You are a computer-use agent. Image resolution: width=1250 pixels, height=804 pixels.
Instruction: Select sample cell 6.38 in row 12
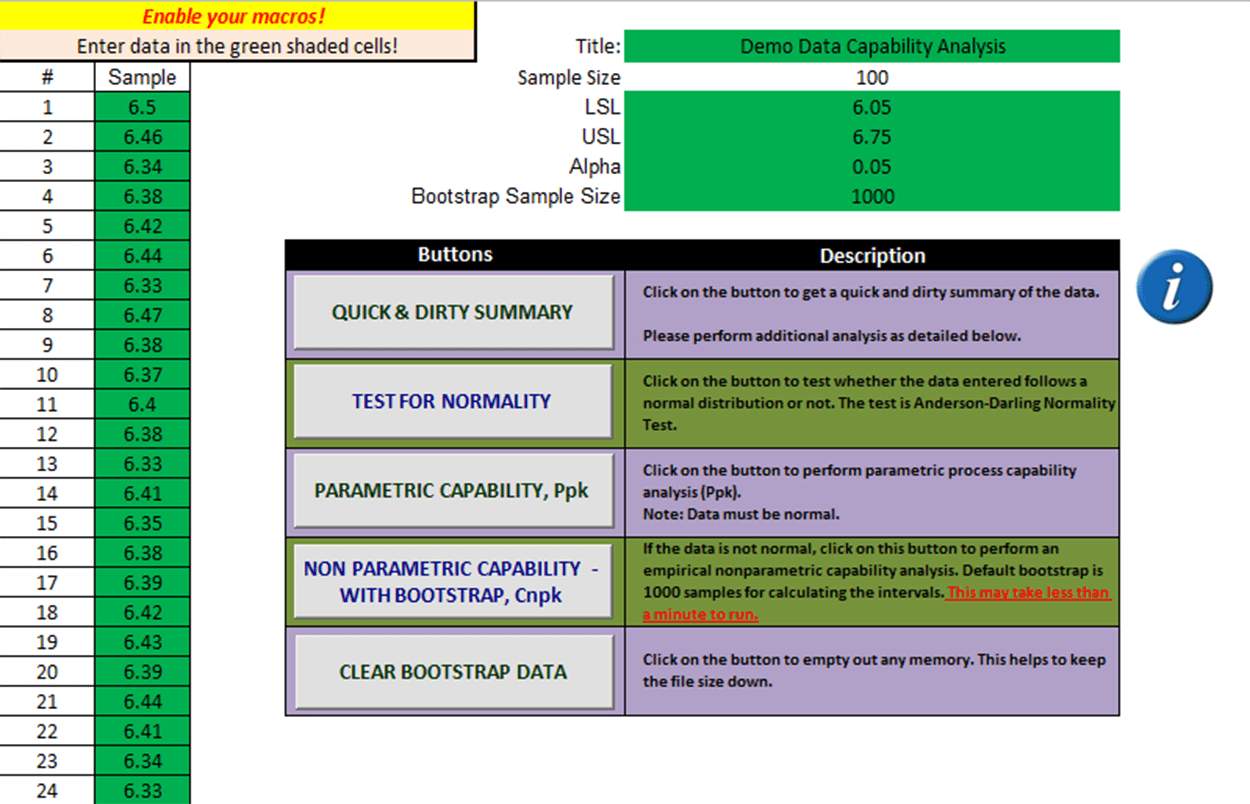click(x=142, y=434)
